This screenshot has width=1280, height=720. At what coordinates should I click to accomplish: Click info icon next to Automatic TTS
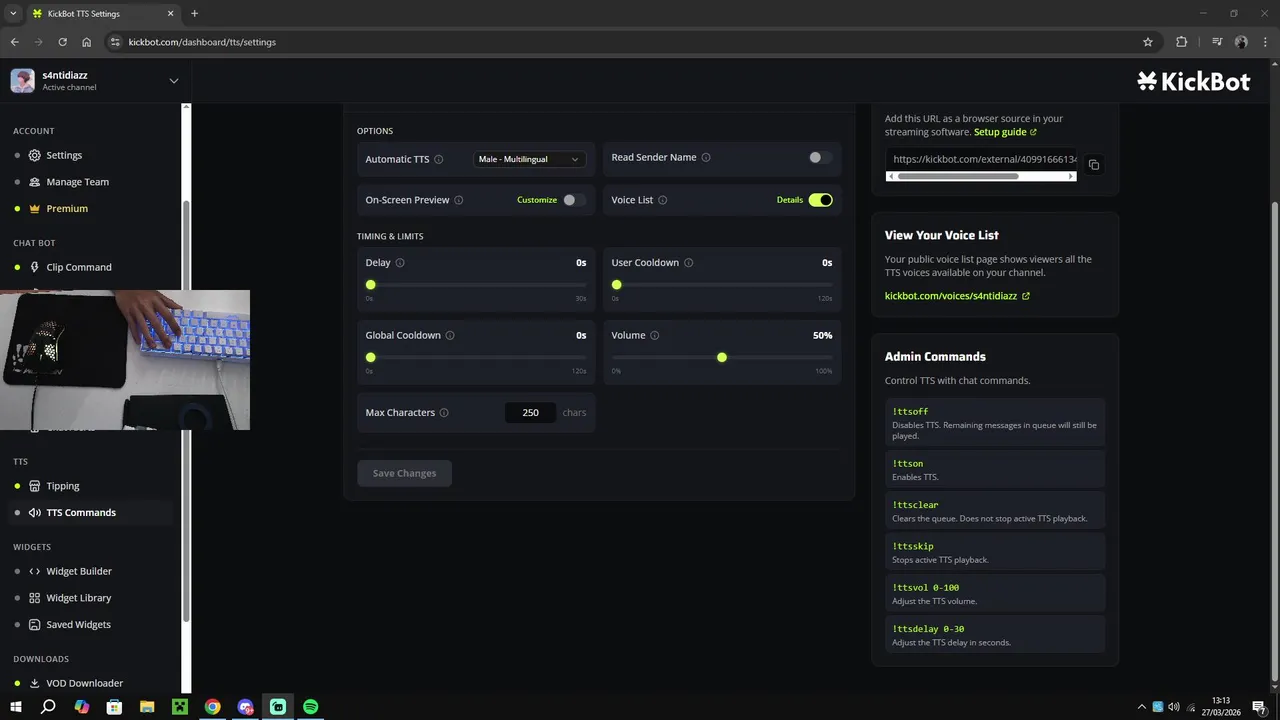click(439, 159)
